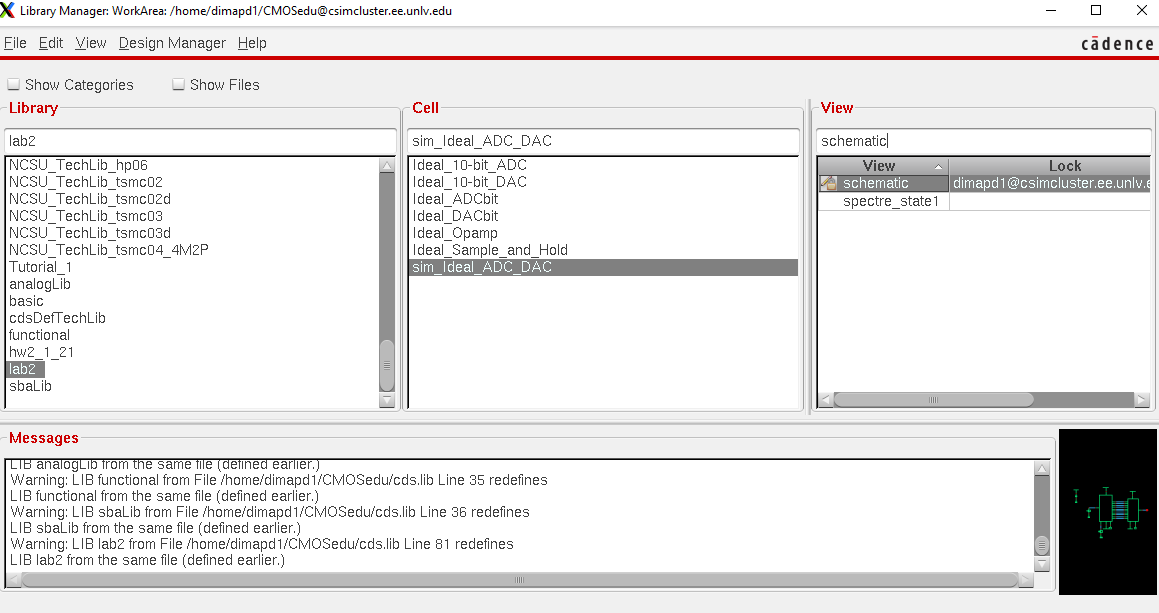Image resolution: width=1159 pixels, height=613 pixels.
Task: Enable the Show Categories checkbox
Action: tap(14, 85)
